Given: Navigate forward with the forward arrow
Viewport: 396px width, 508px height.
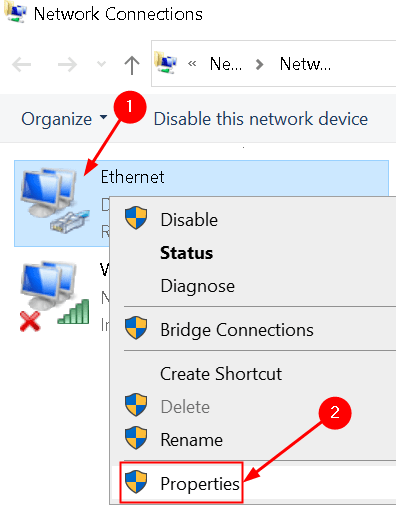Looking at the screenshot, I should (67, 64).
